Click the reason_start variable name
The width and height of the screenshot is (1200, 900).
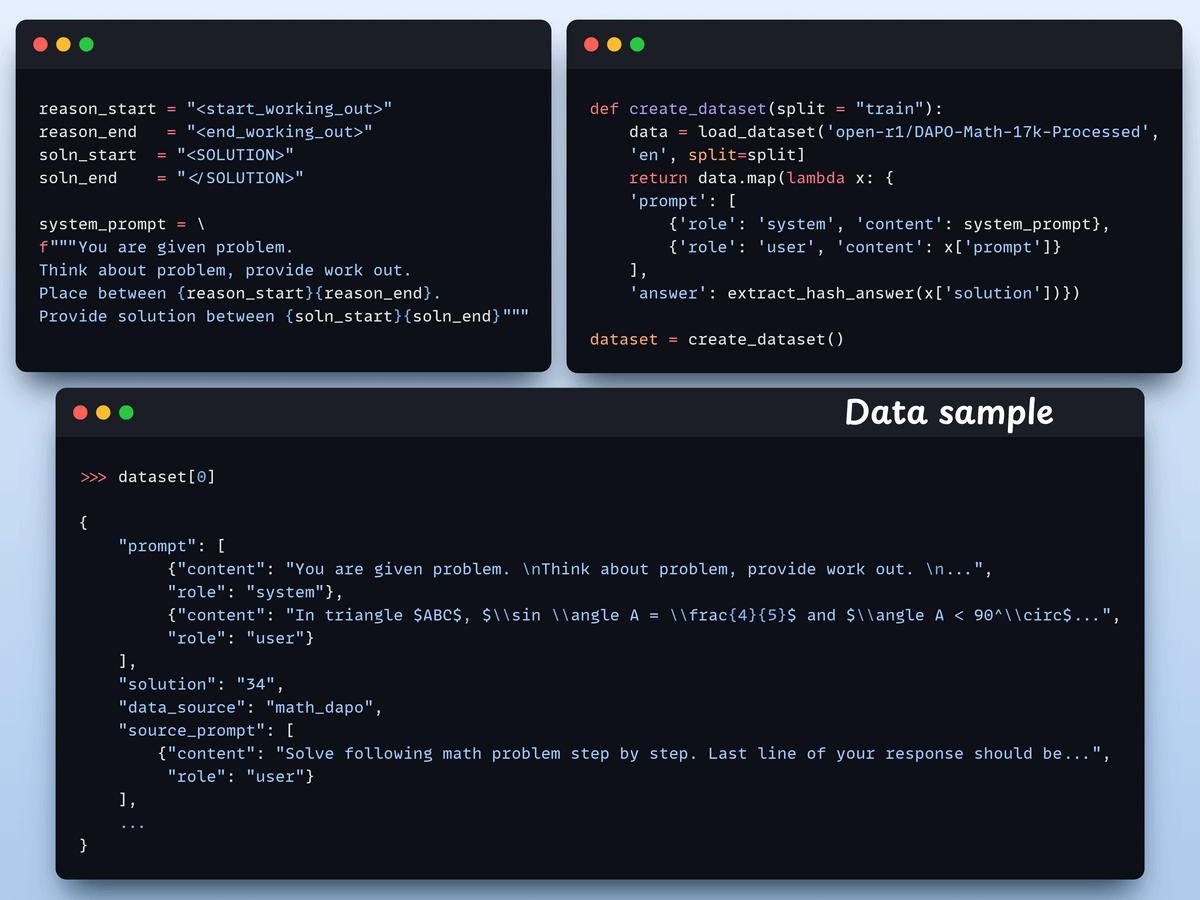97,108
